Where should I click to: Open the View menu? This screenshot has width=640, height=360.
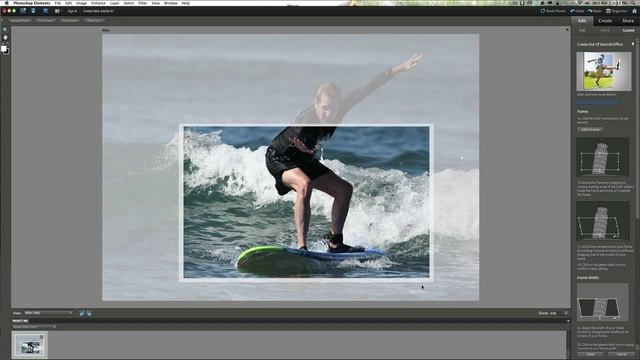click(156, 3)
